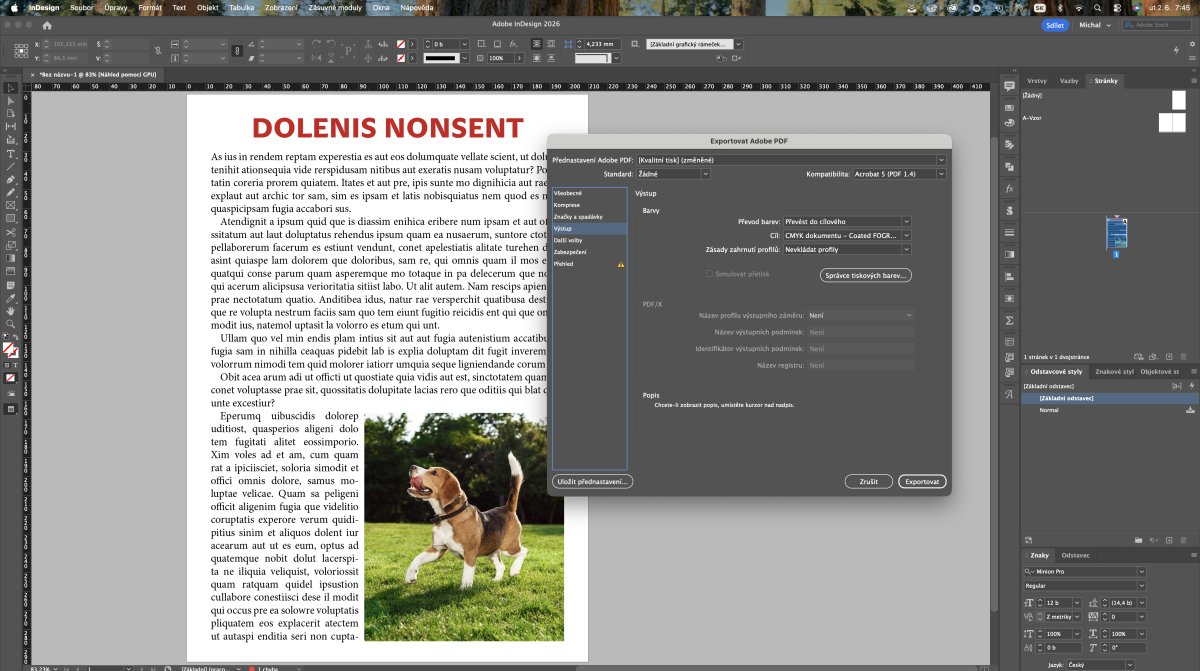
Task: Open Přednastavení Adobe PDF dropdown
Action: pos(791,159)
